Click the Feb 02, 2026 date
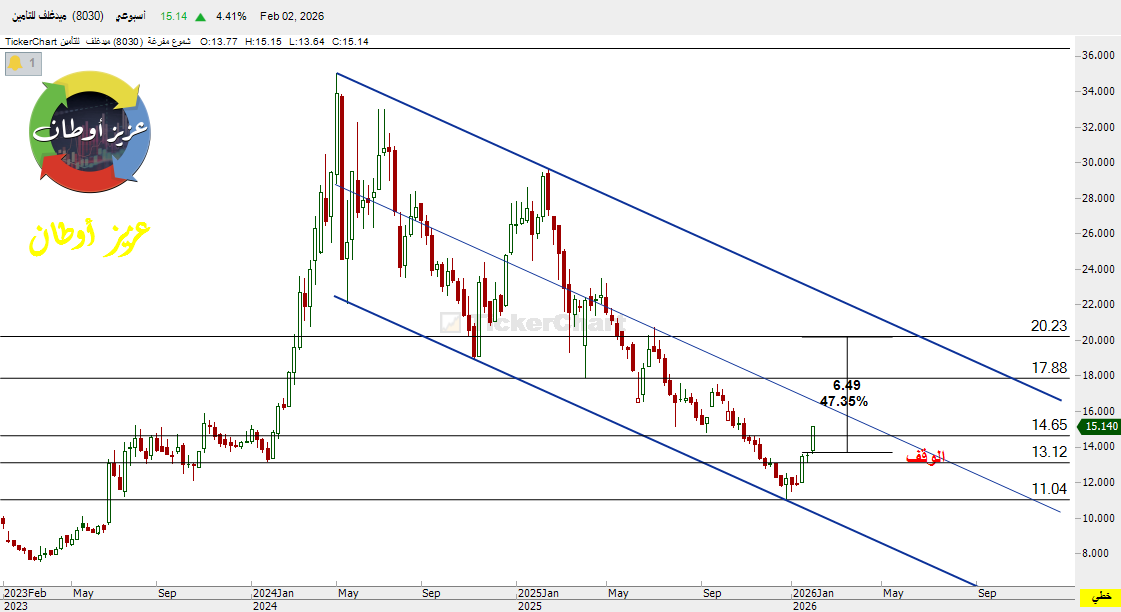The height and width of the screenshot is (612, 1121). (x=292, y=16)
